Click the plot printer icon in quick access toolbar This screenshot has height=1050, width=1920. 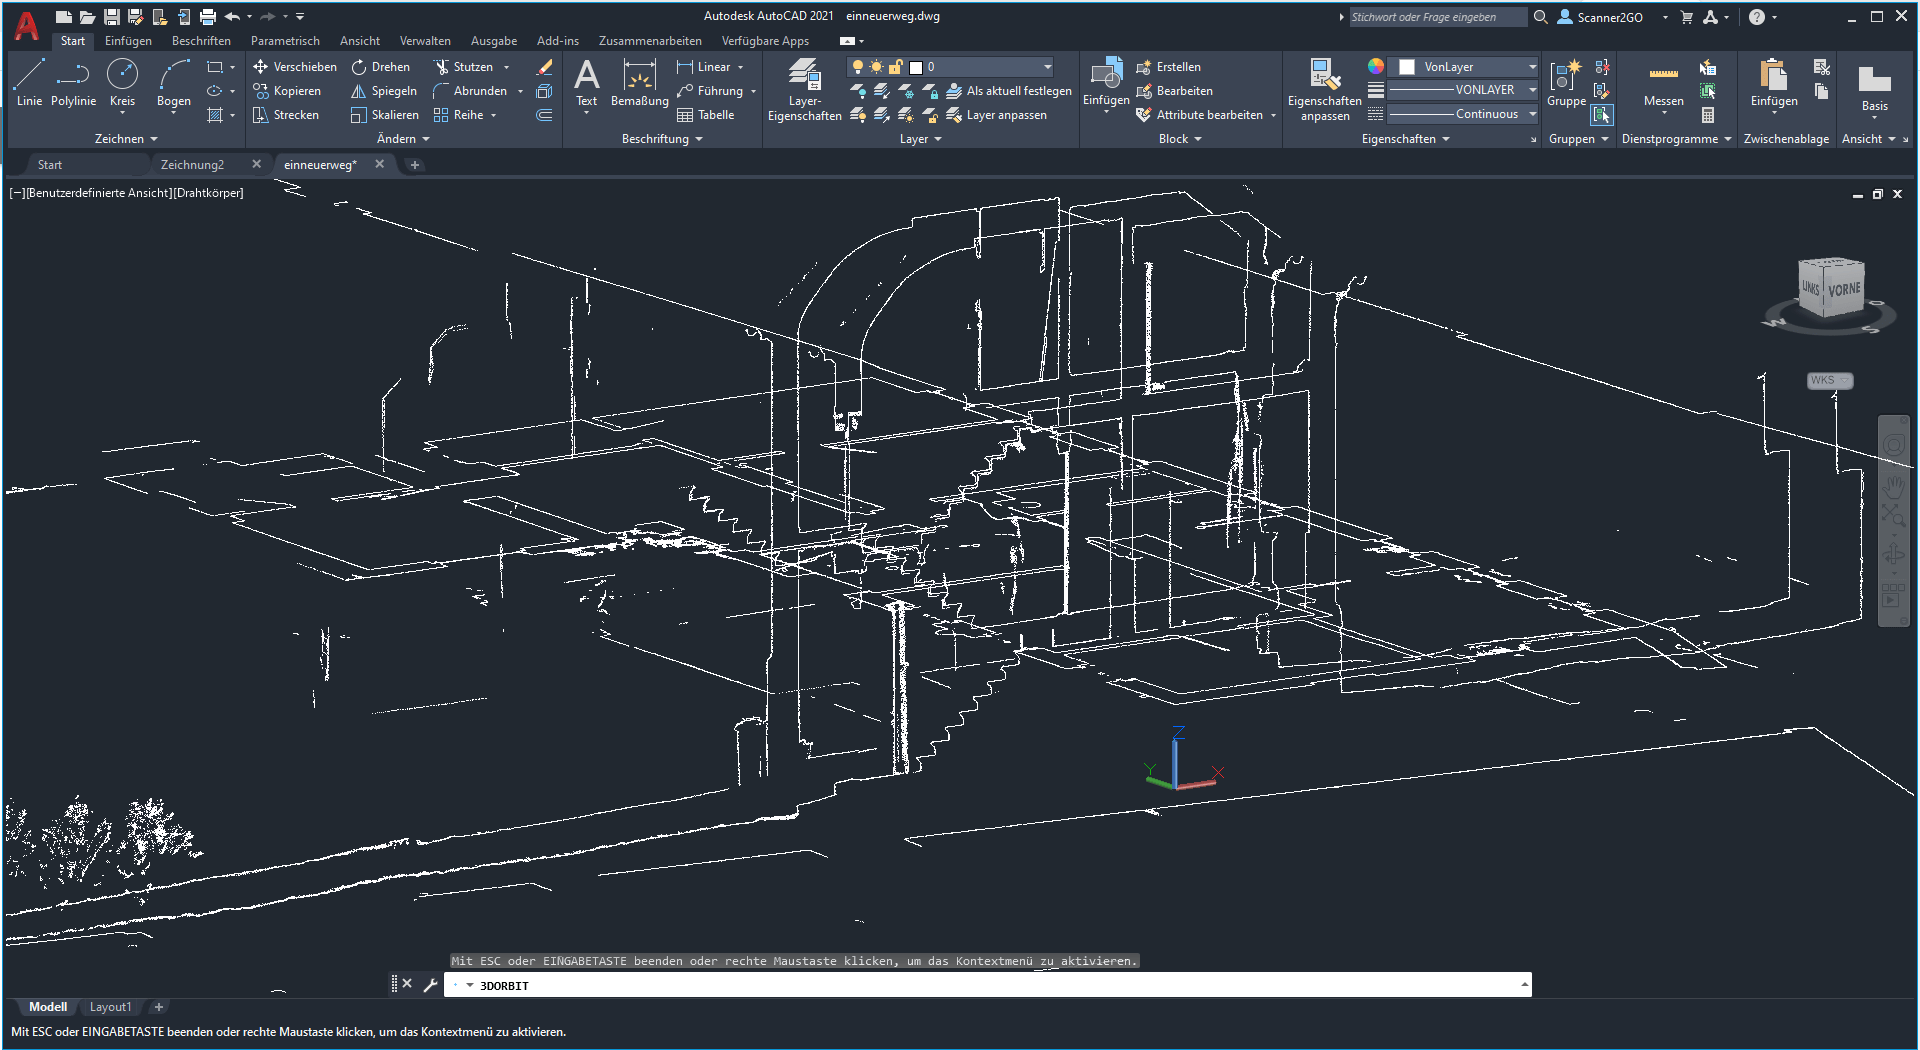(x=208, y=17)
